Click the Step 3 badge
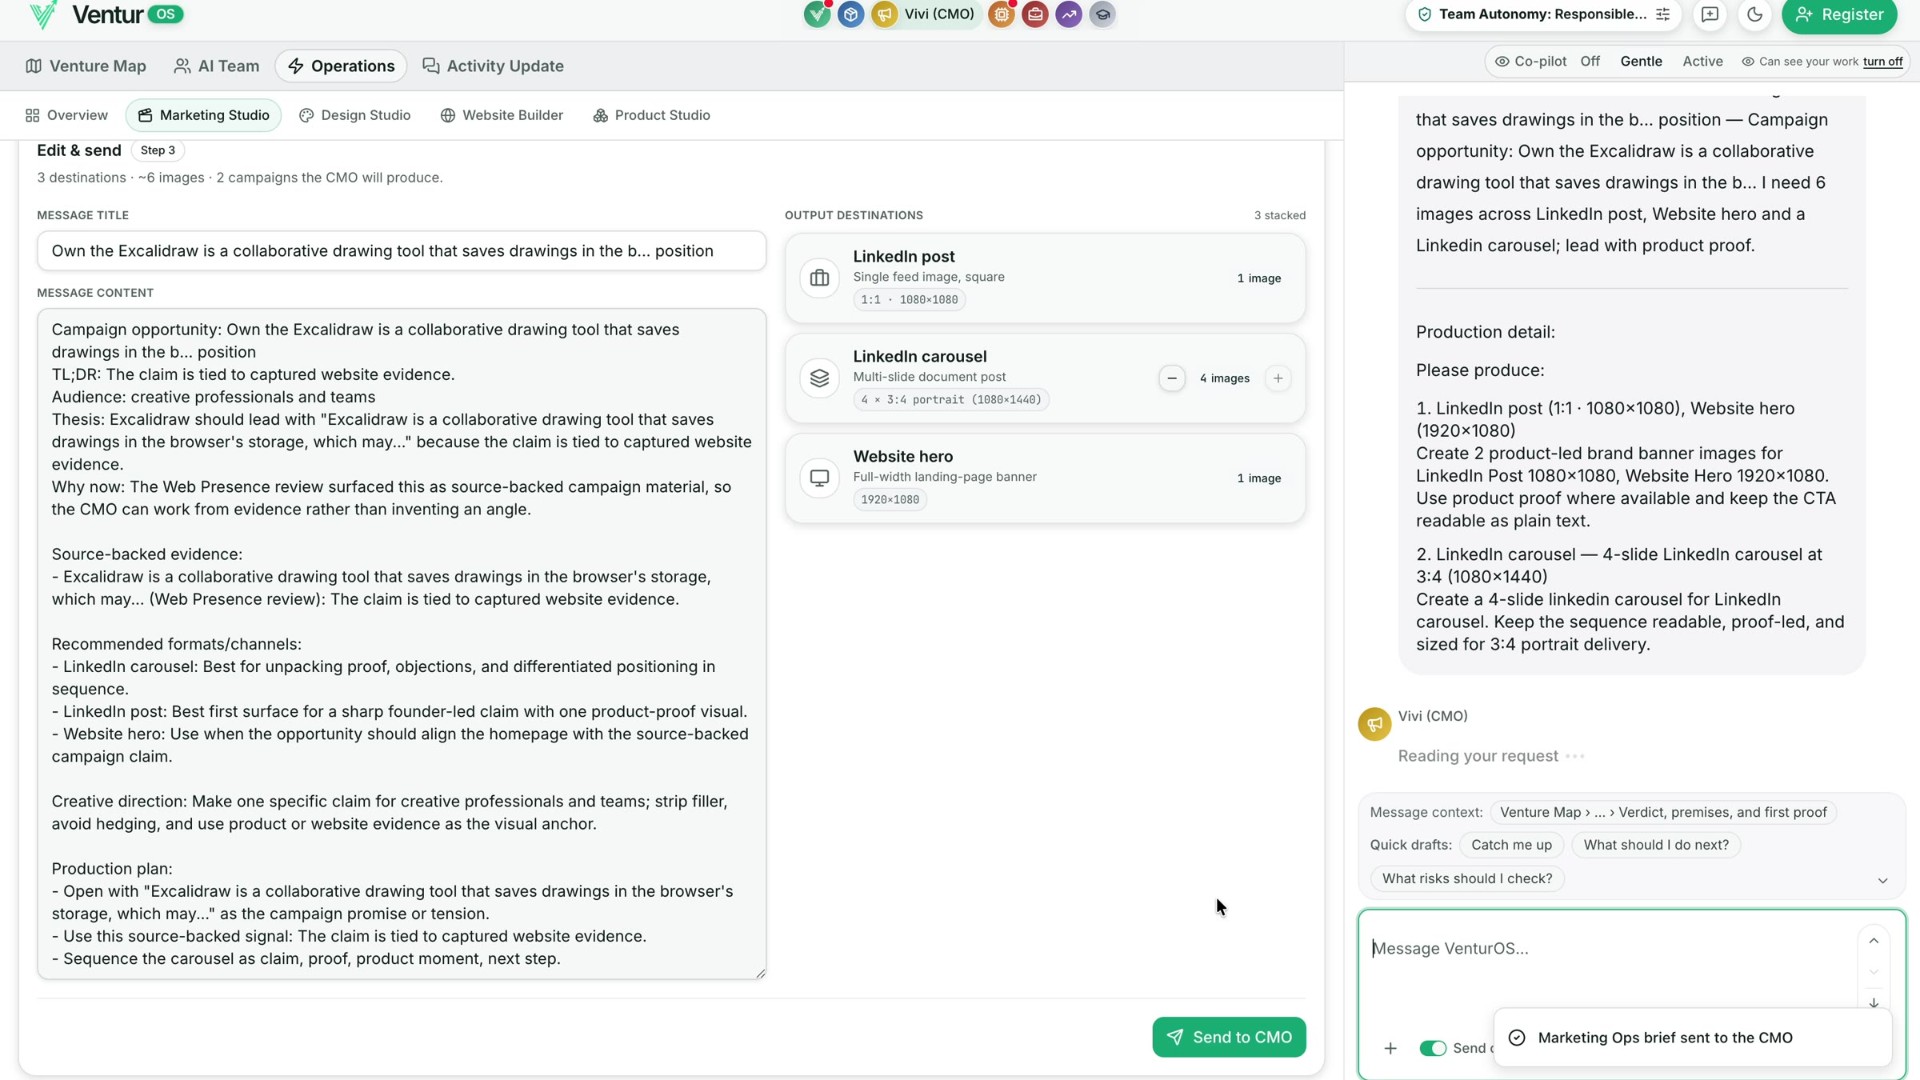1920x1080 pixels. pyautogui.click(x=158, y=150)
